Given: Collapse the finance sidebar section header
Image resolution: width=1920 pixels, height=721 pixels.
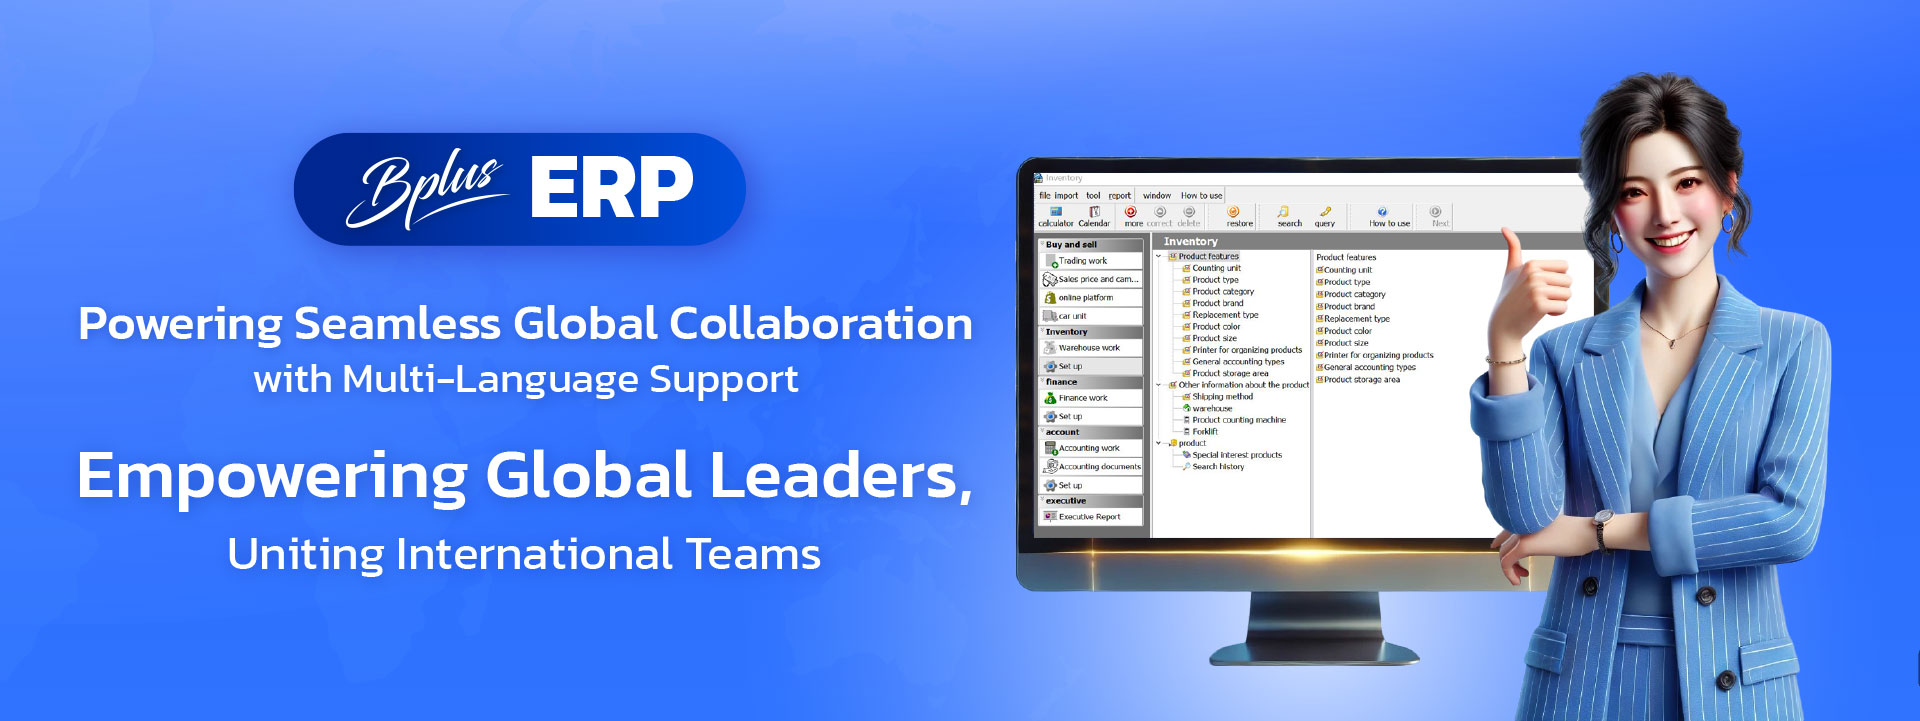Looking at the screenshot, I should 1091,382.
